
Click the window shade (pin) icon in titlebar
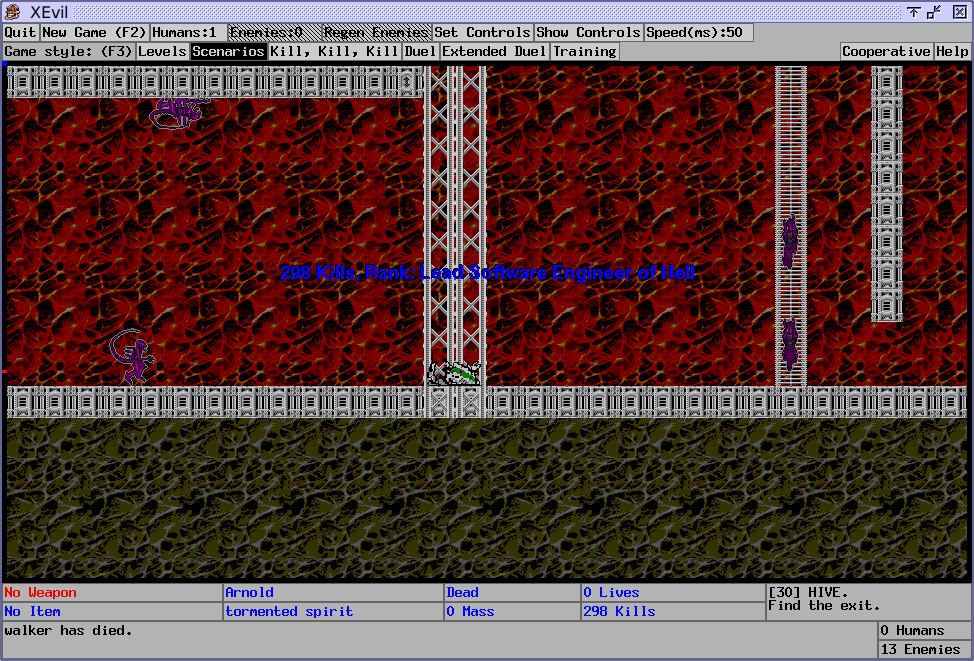tap(914, 12)
